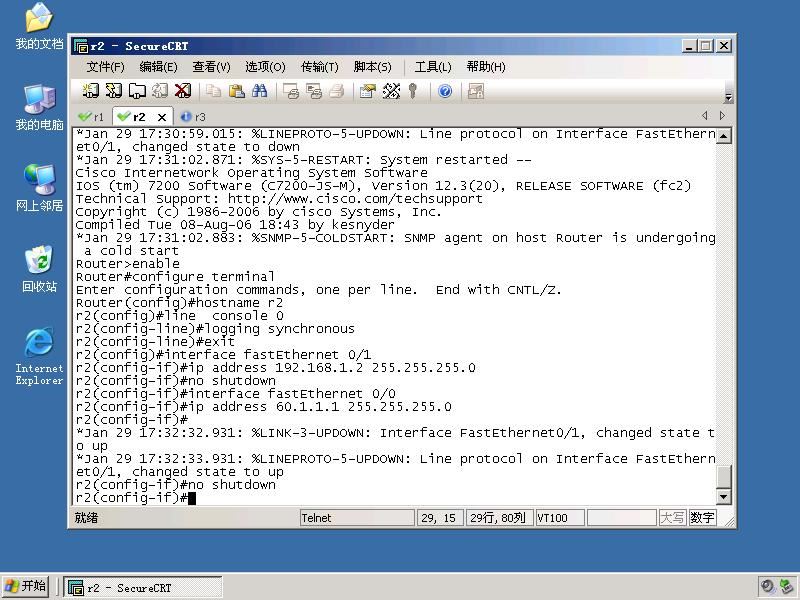This screenshot has height=600, width=800.
Task: Open the 文件(F) menu
Action: [105, 67]
